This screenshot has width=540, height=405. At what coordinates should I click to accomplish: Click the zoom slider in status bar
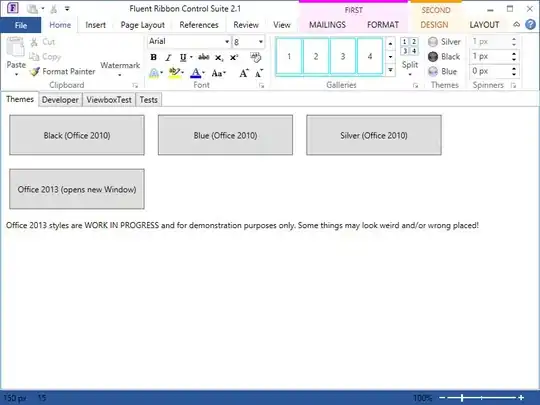(481, 398)
